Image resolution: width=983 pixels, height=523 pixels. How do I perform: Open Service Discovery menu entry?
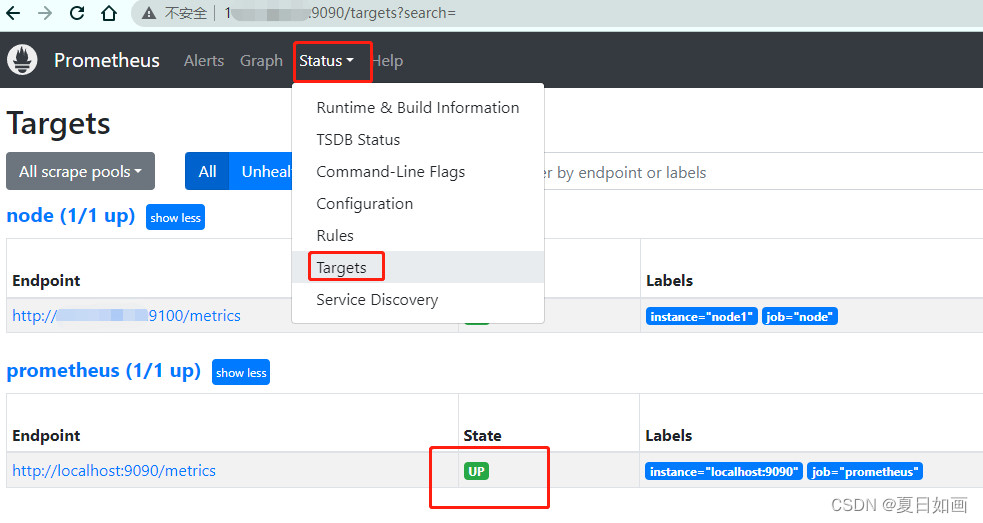point(377,299)
